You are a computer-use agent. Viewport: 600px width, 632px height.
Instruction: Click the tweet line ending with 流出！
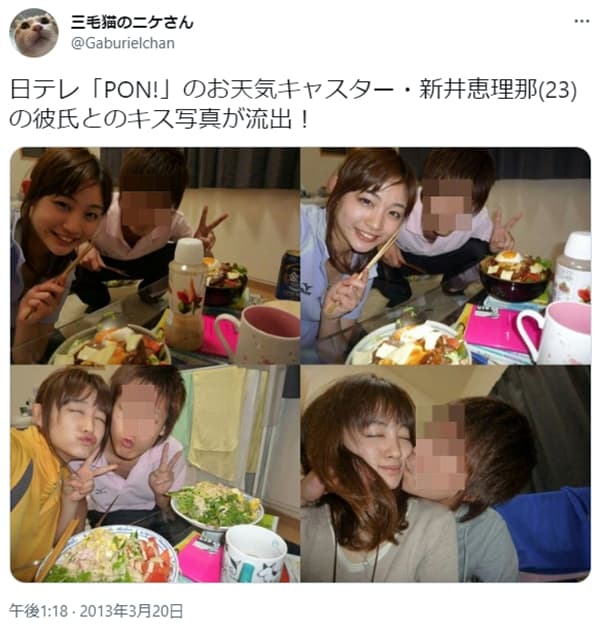159,119
